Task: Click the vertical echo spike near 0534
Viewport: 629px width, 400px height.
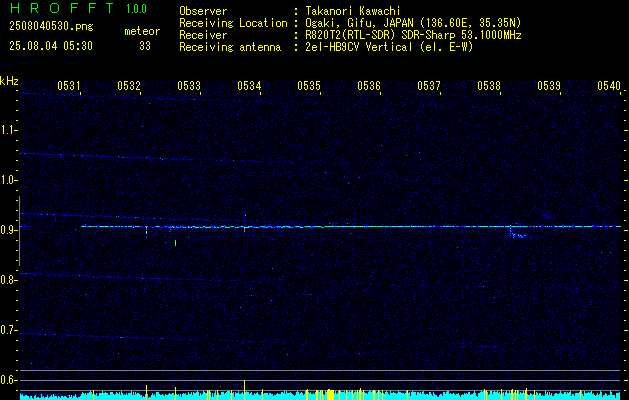Action: click(x=245, y=223)
